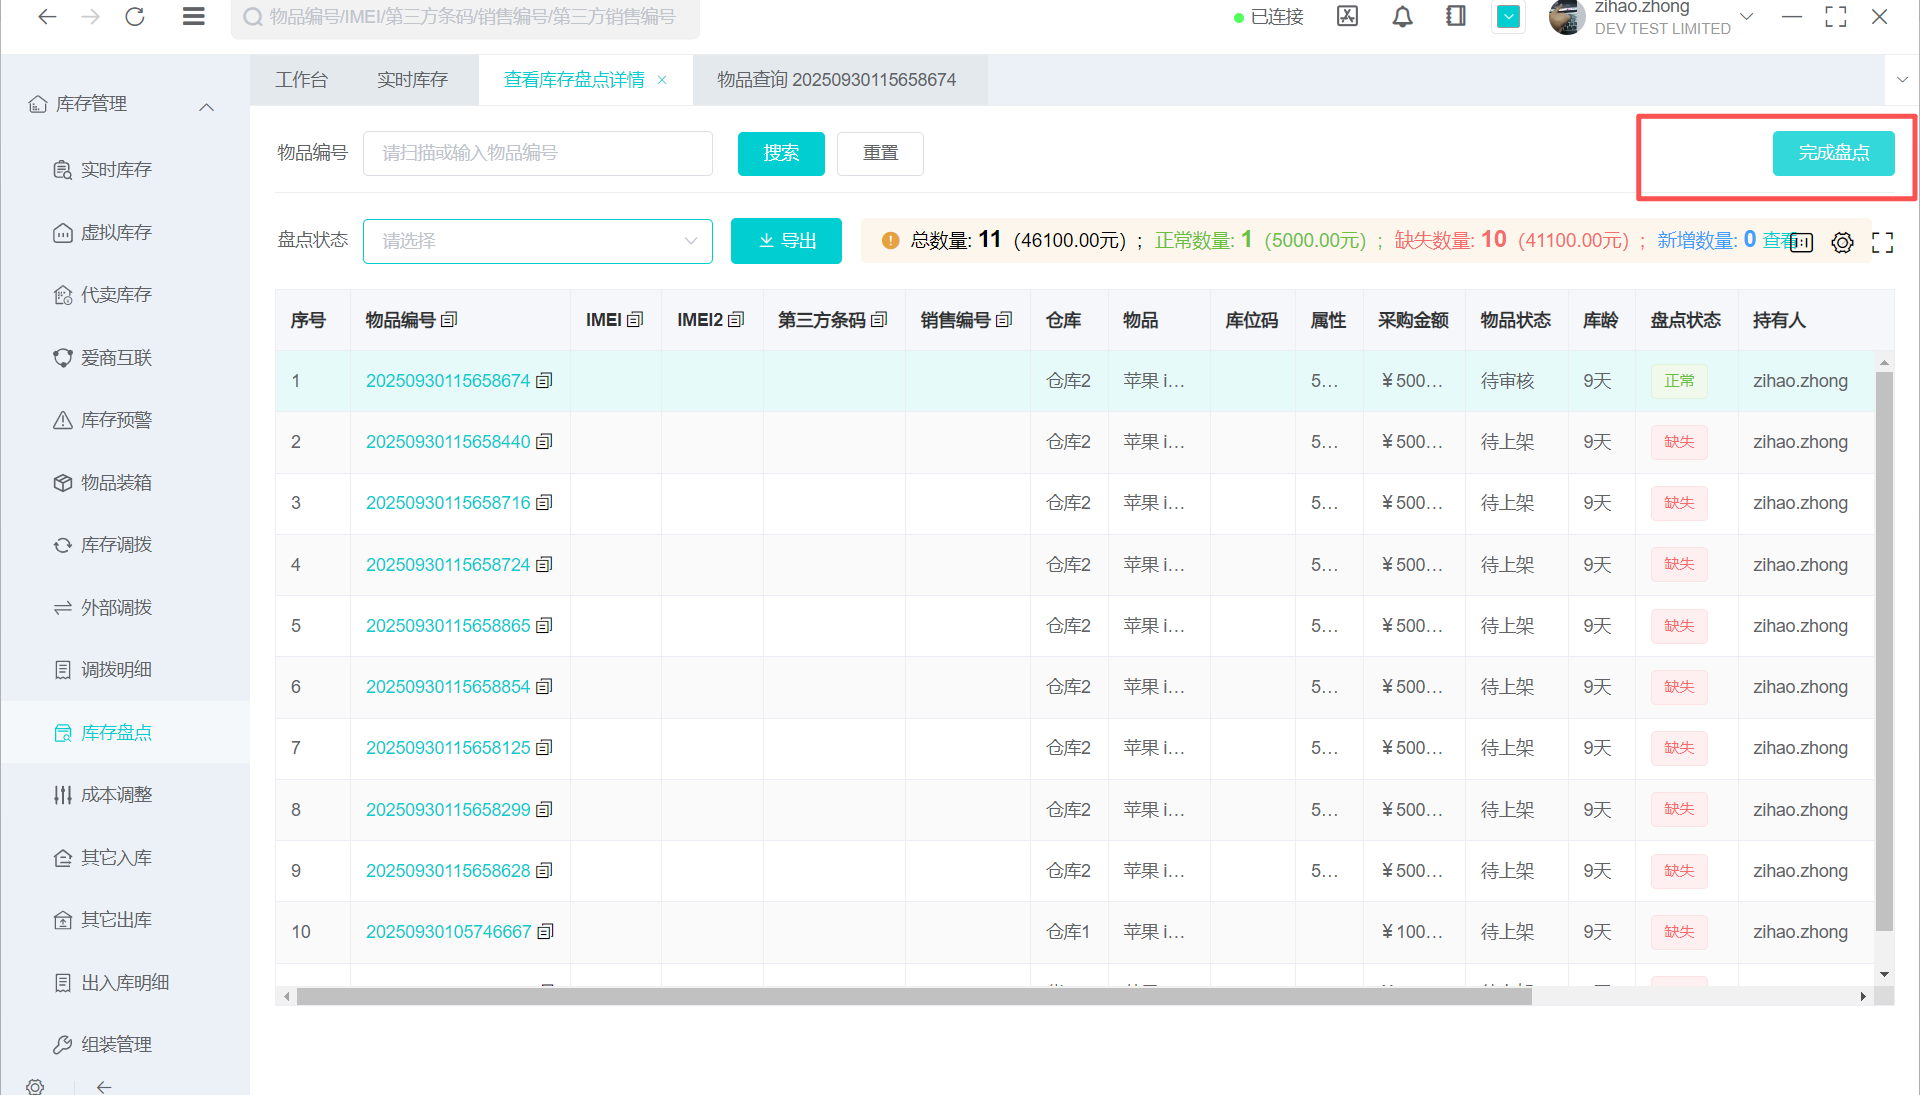
Task: Open 物品查询 20250930115658674 tab
Action: 836,80
